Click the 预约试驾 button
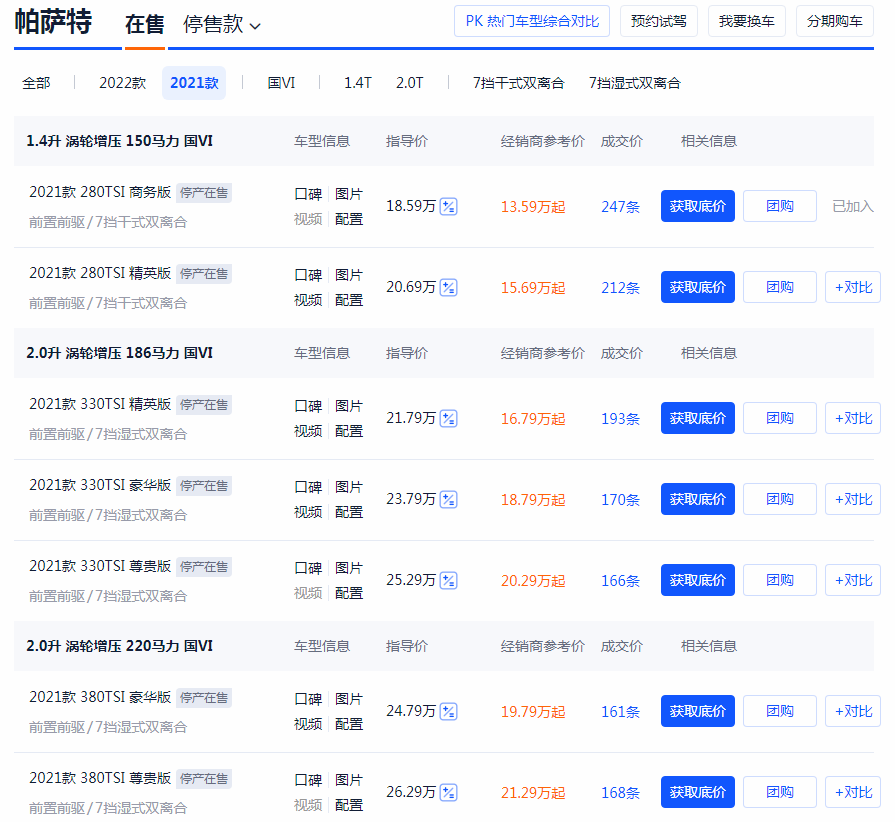The image size is (895, 822). pyautogui.click(x=659, y=21)
